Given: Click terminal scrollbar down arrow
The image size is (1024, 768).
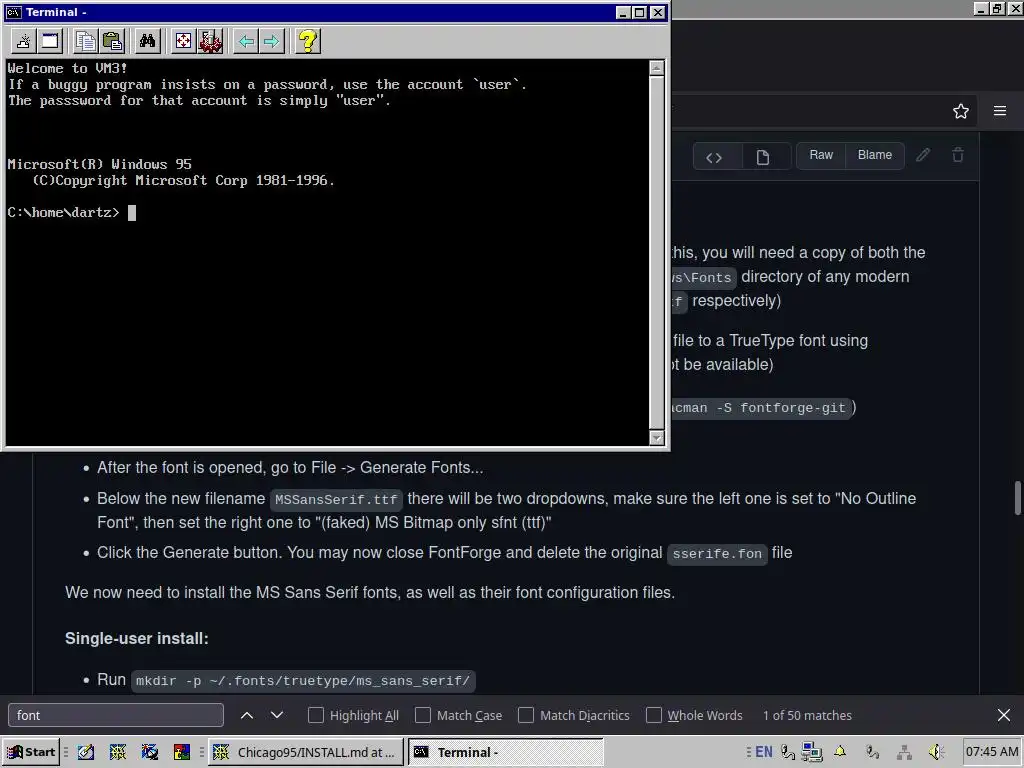Looking at the screenshot, I should point(657,438).
